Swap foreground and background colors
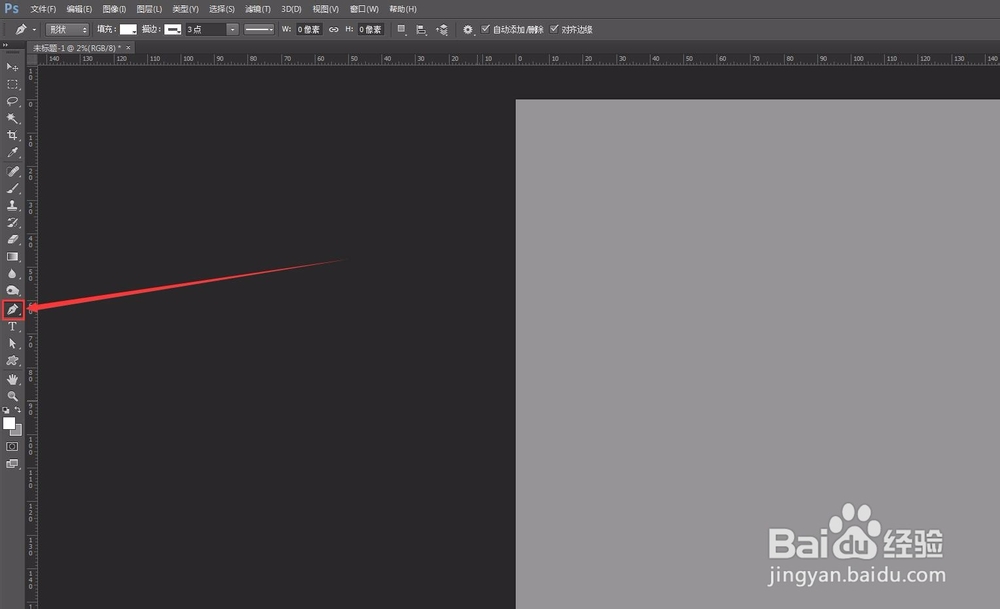Image resolution: width=1000 pixels, height=609 pixels. 18,410
